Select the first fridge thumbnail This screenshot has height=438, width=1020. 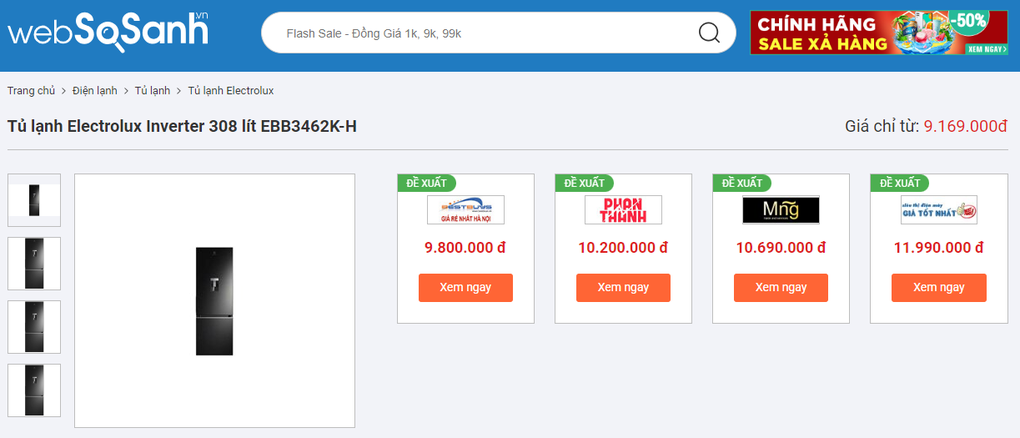tap(34, 200)
